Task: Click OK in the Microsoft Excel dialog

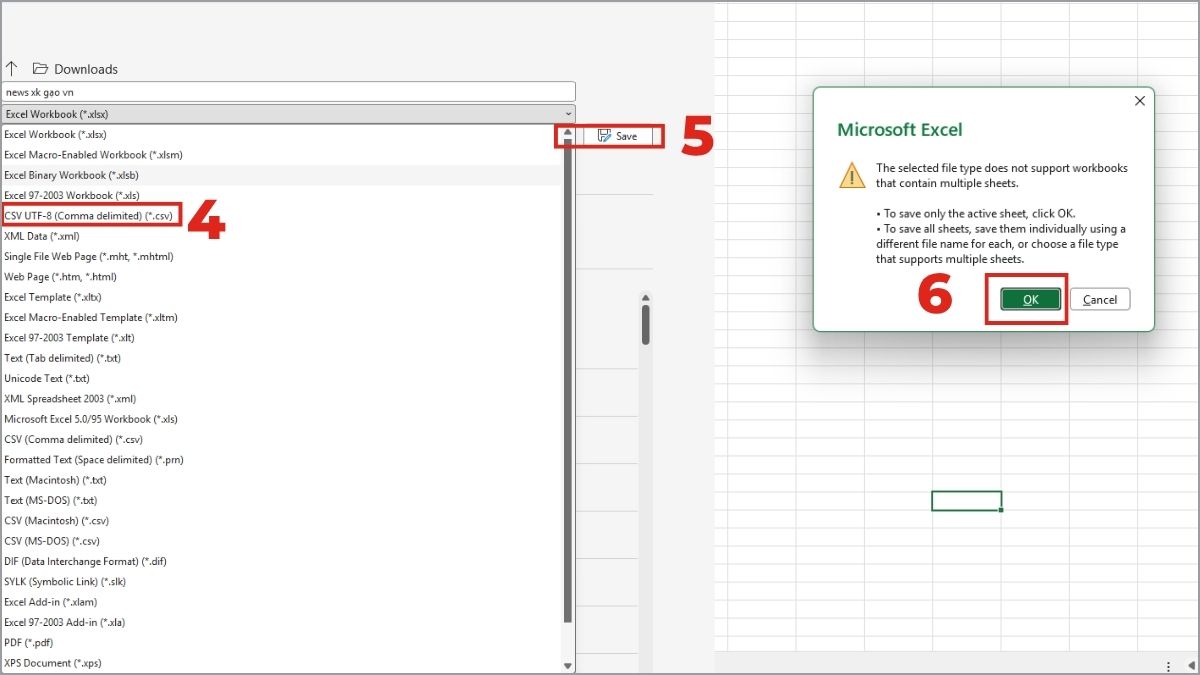Action: click(1031, 299)
